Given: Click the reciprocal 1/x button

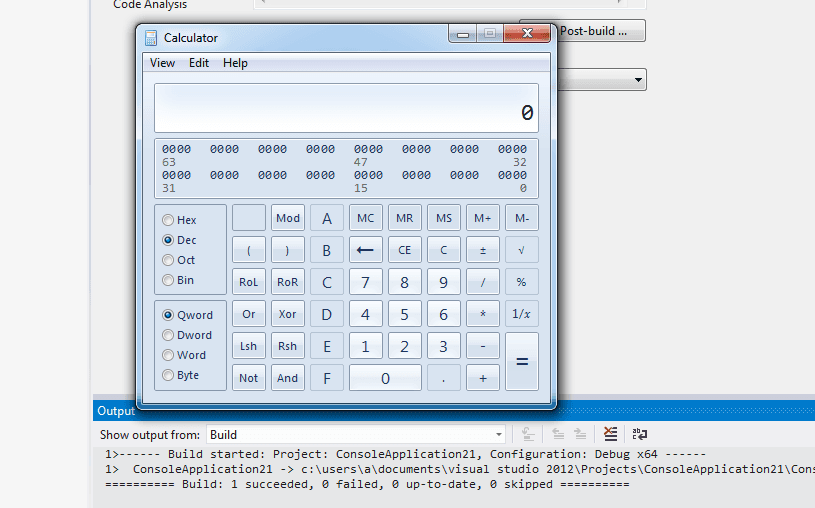Looking at the screenshot, I should coord(521,314).
